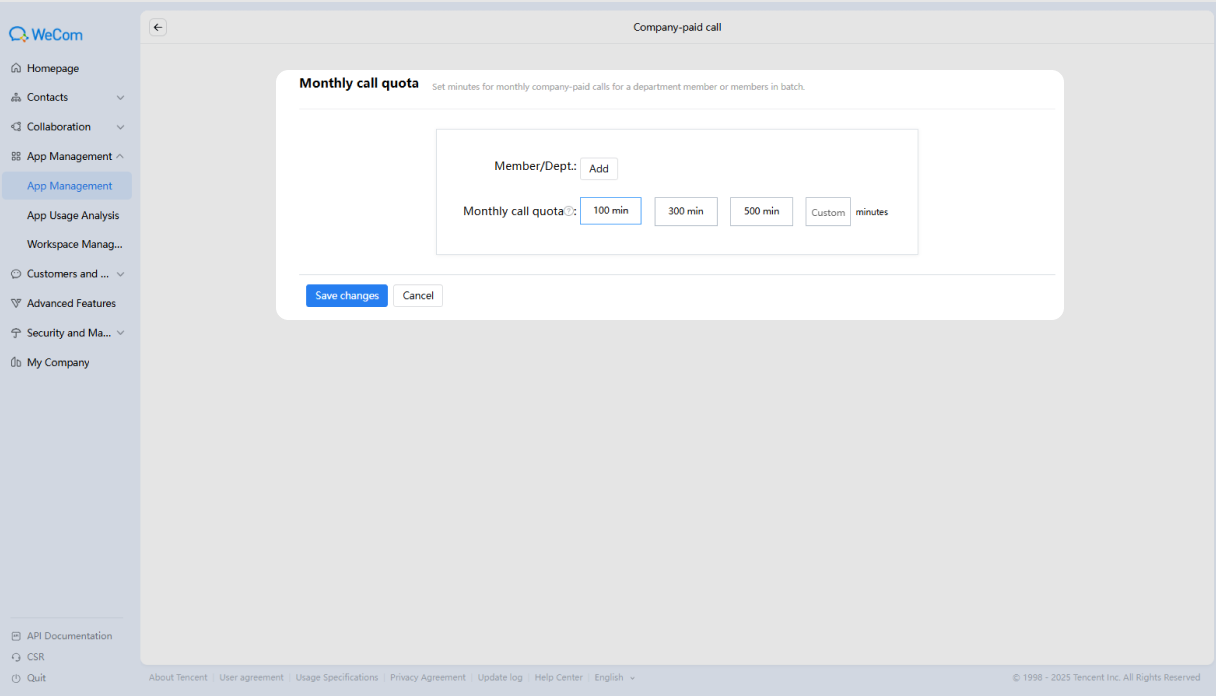Go back using the arrow button
This screenshot has width=1216, height=698.
[158, 27]
